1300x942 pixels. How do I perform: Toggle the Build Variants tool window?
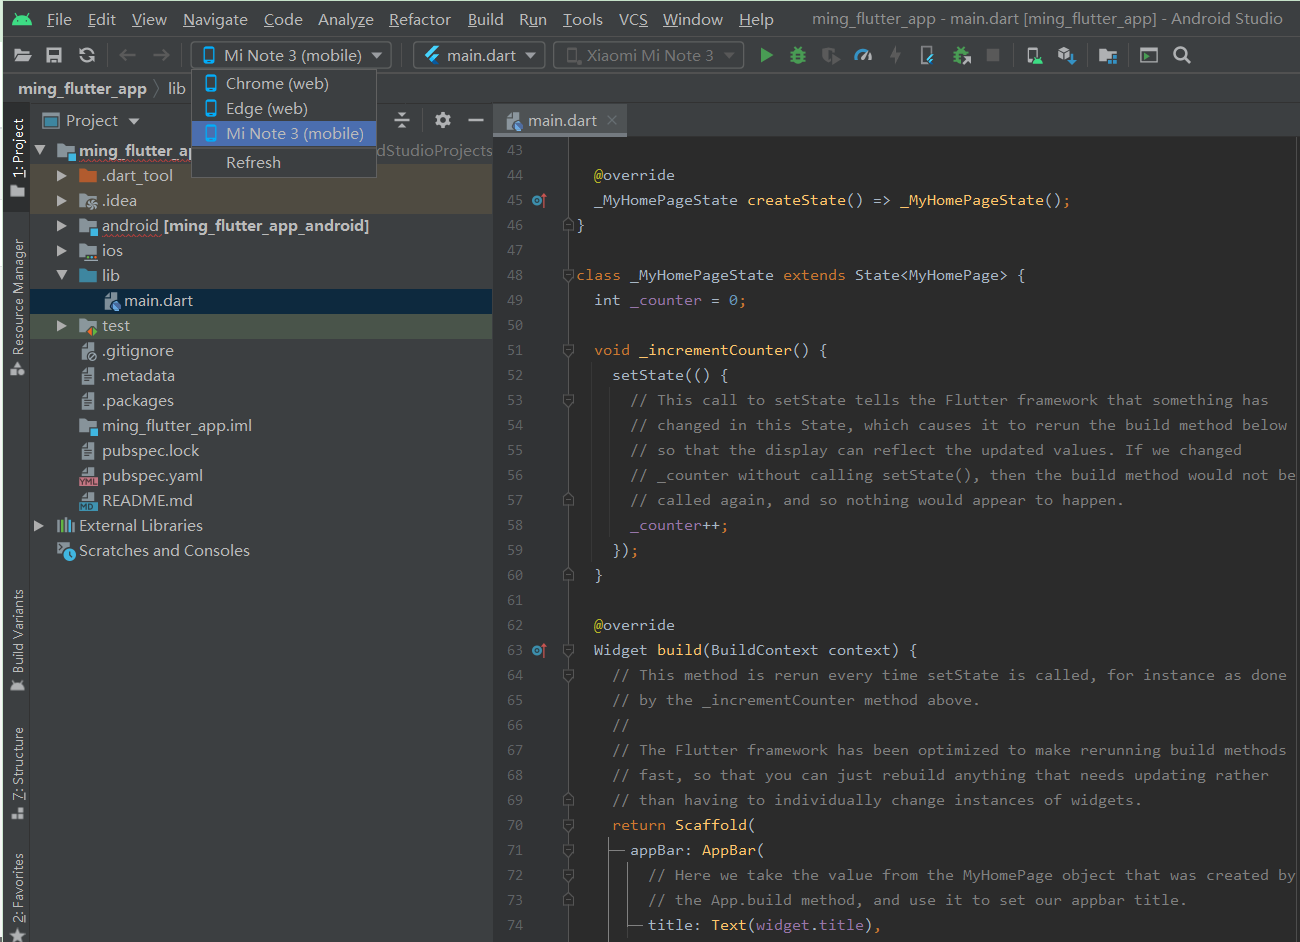pyautogui.click(x=17, y=641)
